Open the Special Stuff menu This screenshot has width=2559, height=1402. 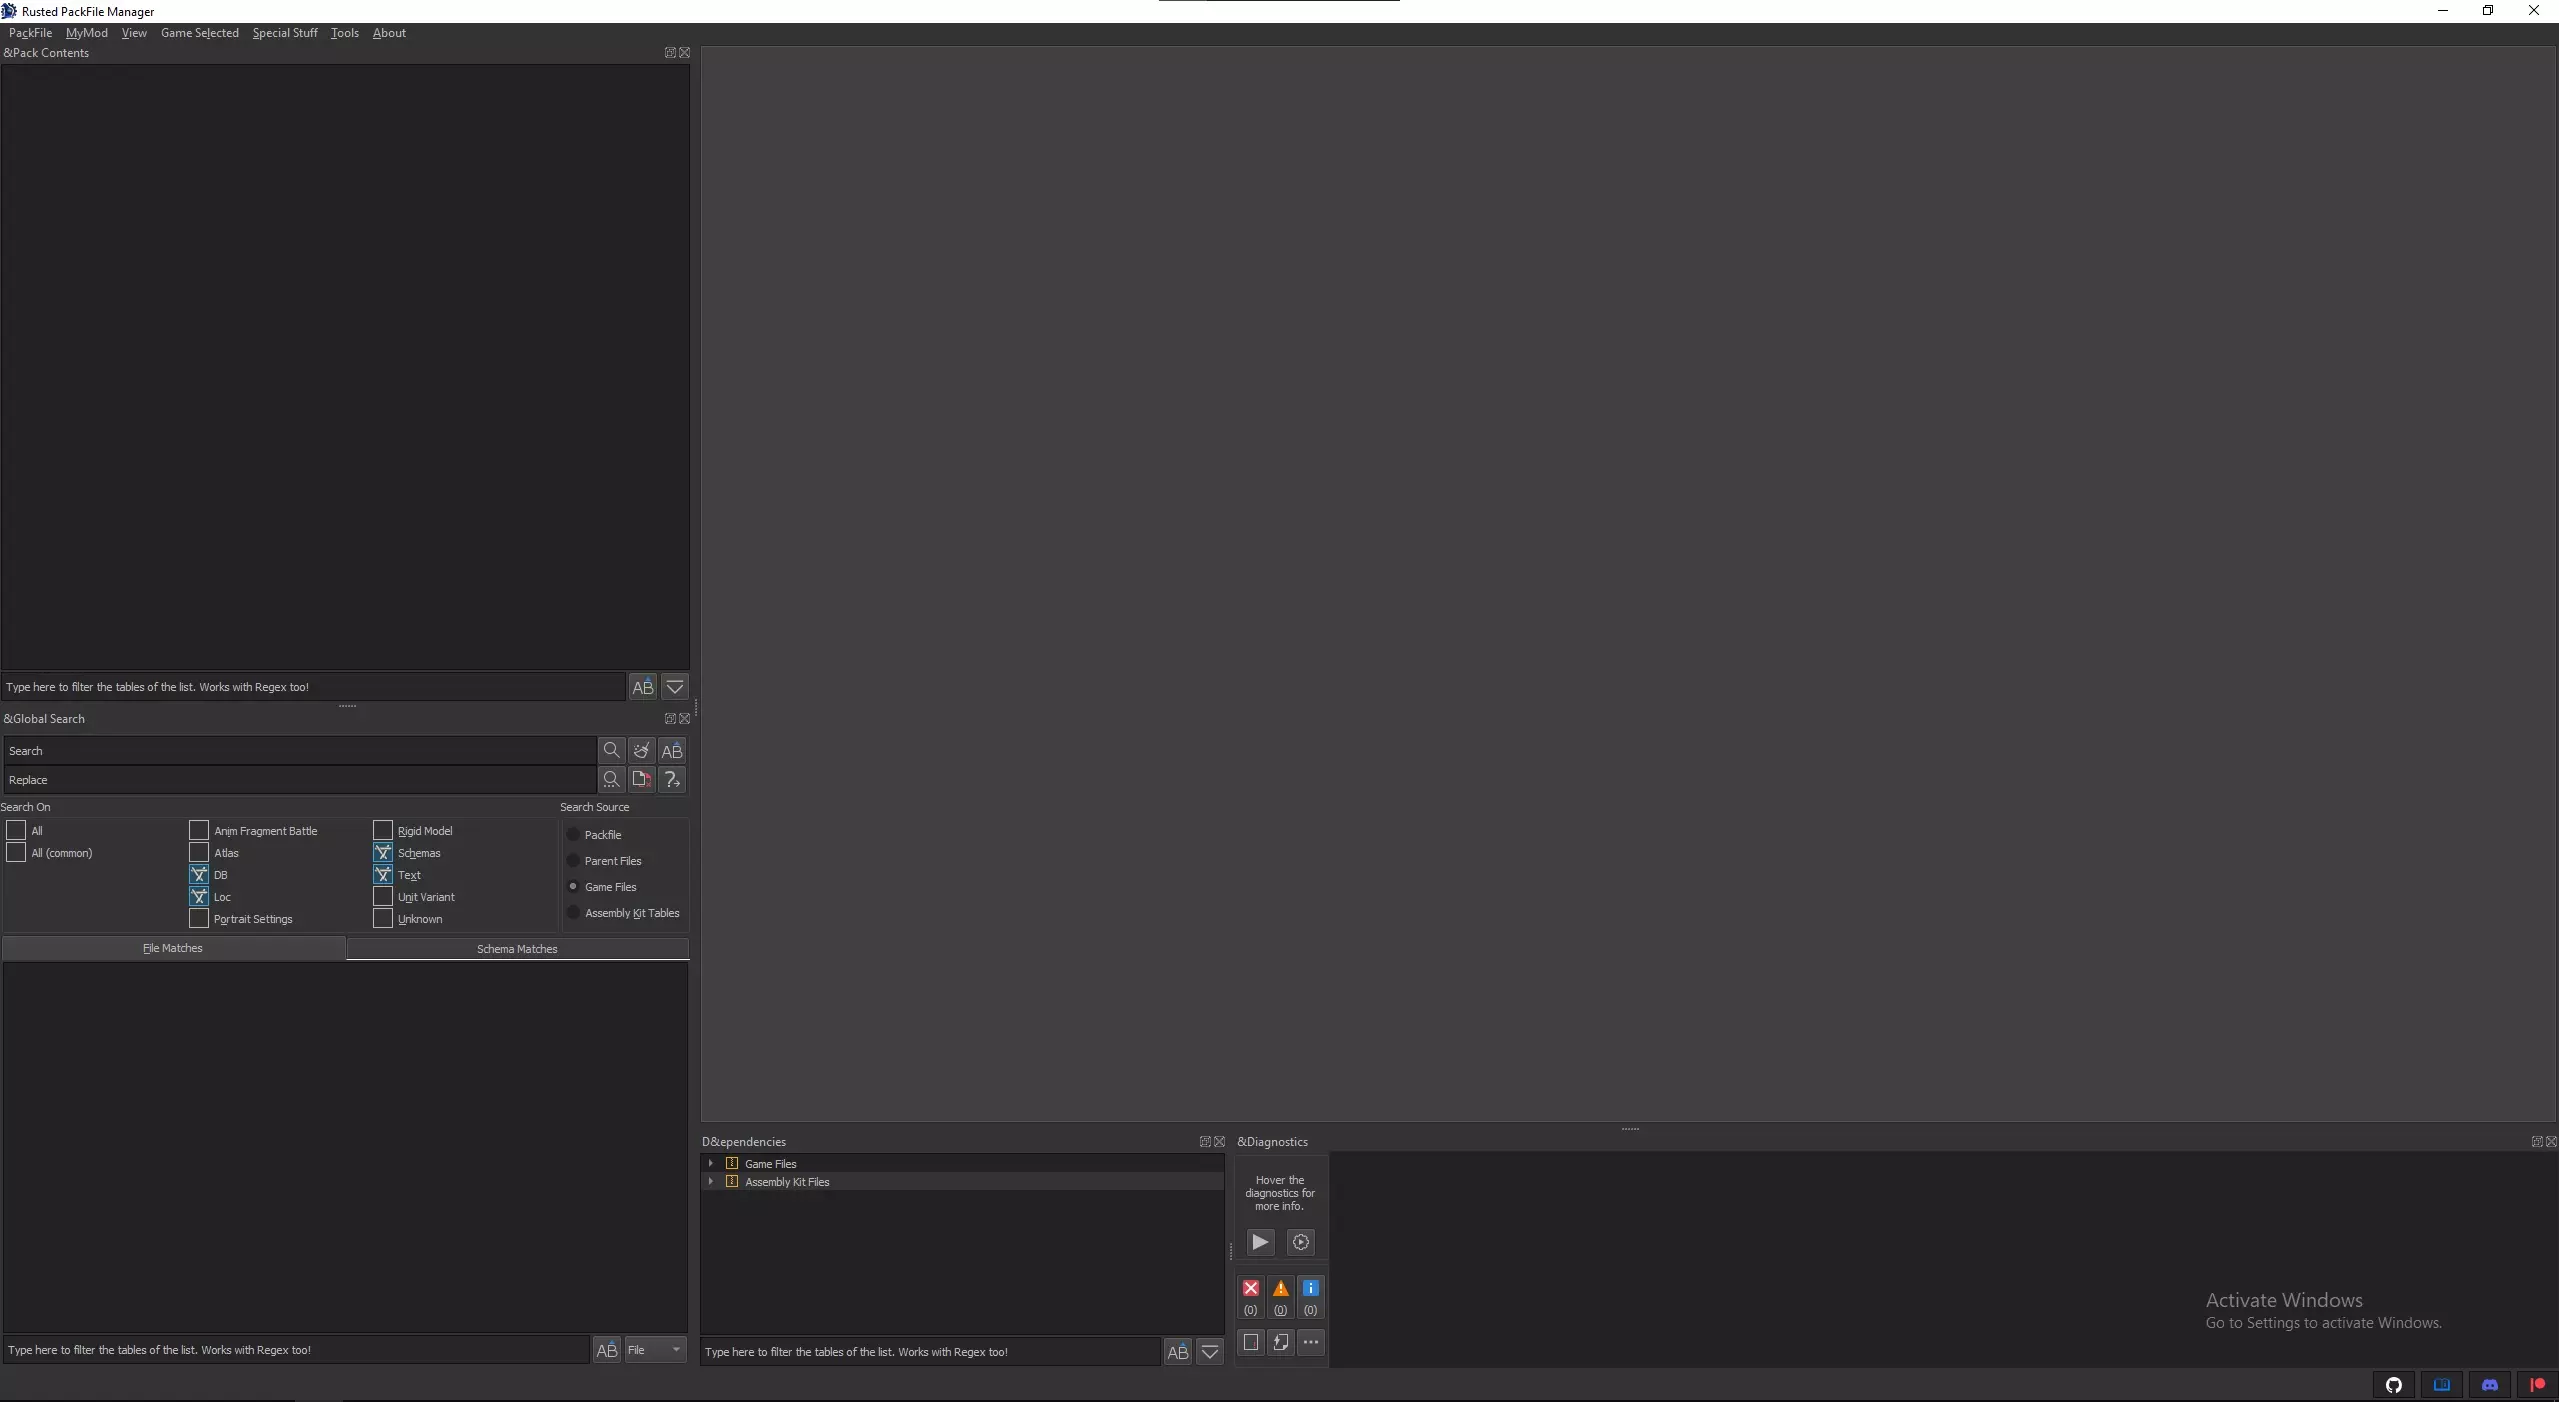point(285,33)
